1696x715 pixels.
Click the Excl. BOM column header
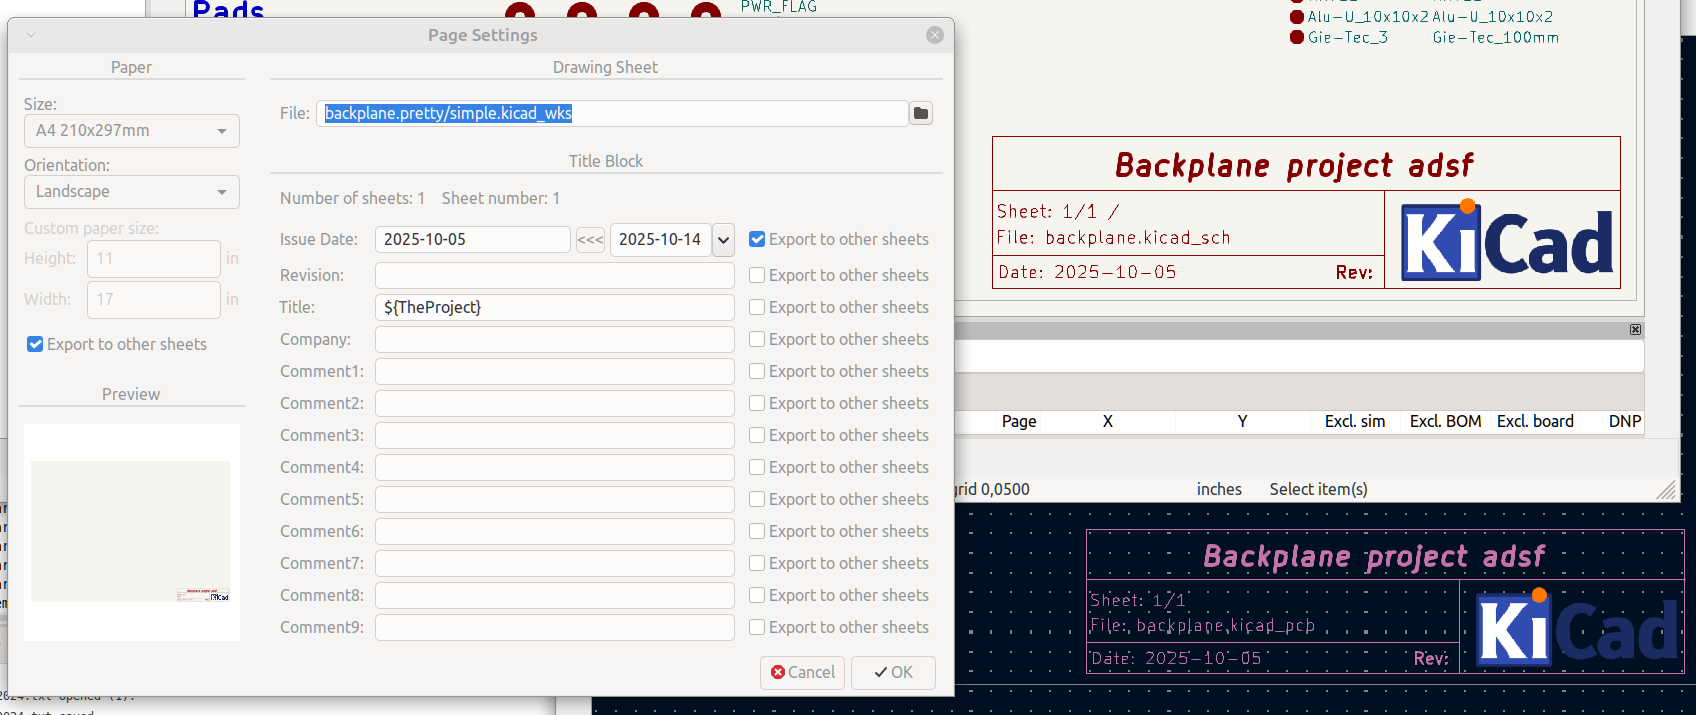coord(1445,422)
